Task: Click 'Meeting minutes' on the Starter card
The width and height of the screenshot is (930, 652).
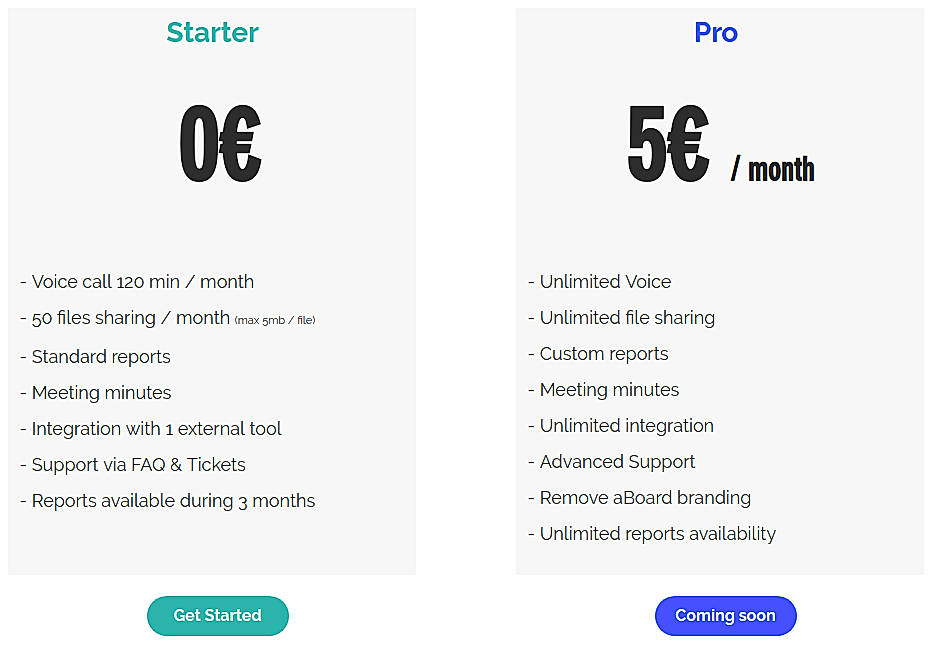Action: (x=96, y=393)
